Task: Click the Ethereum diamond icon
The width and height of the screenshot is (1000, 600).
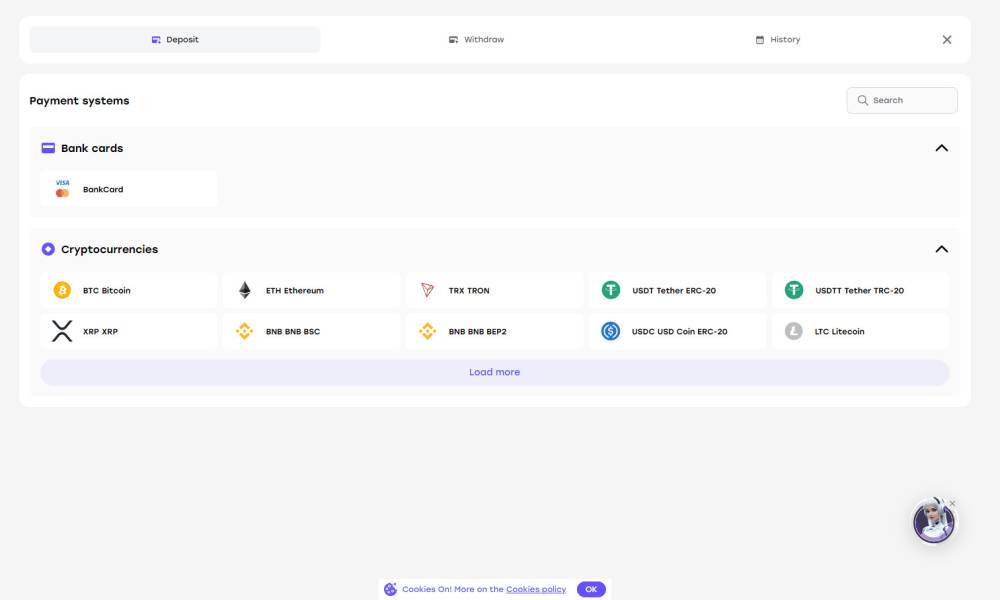Action: 245,290
